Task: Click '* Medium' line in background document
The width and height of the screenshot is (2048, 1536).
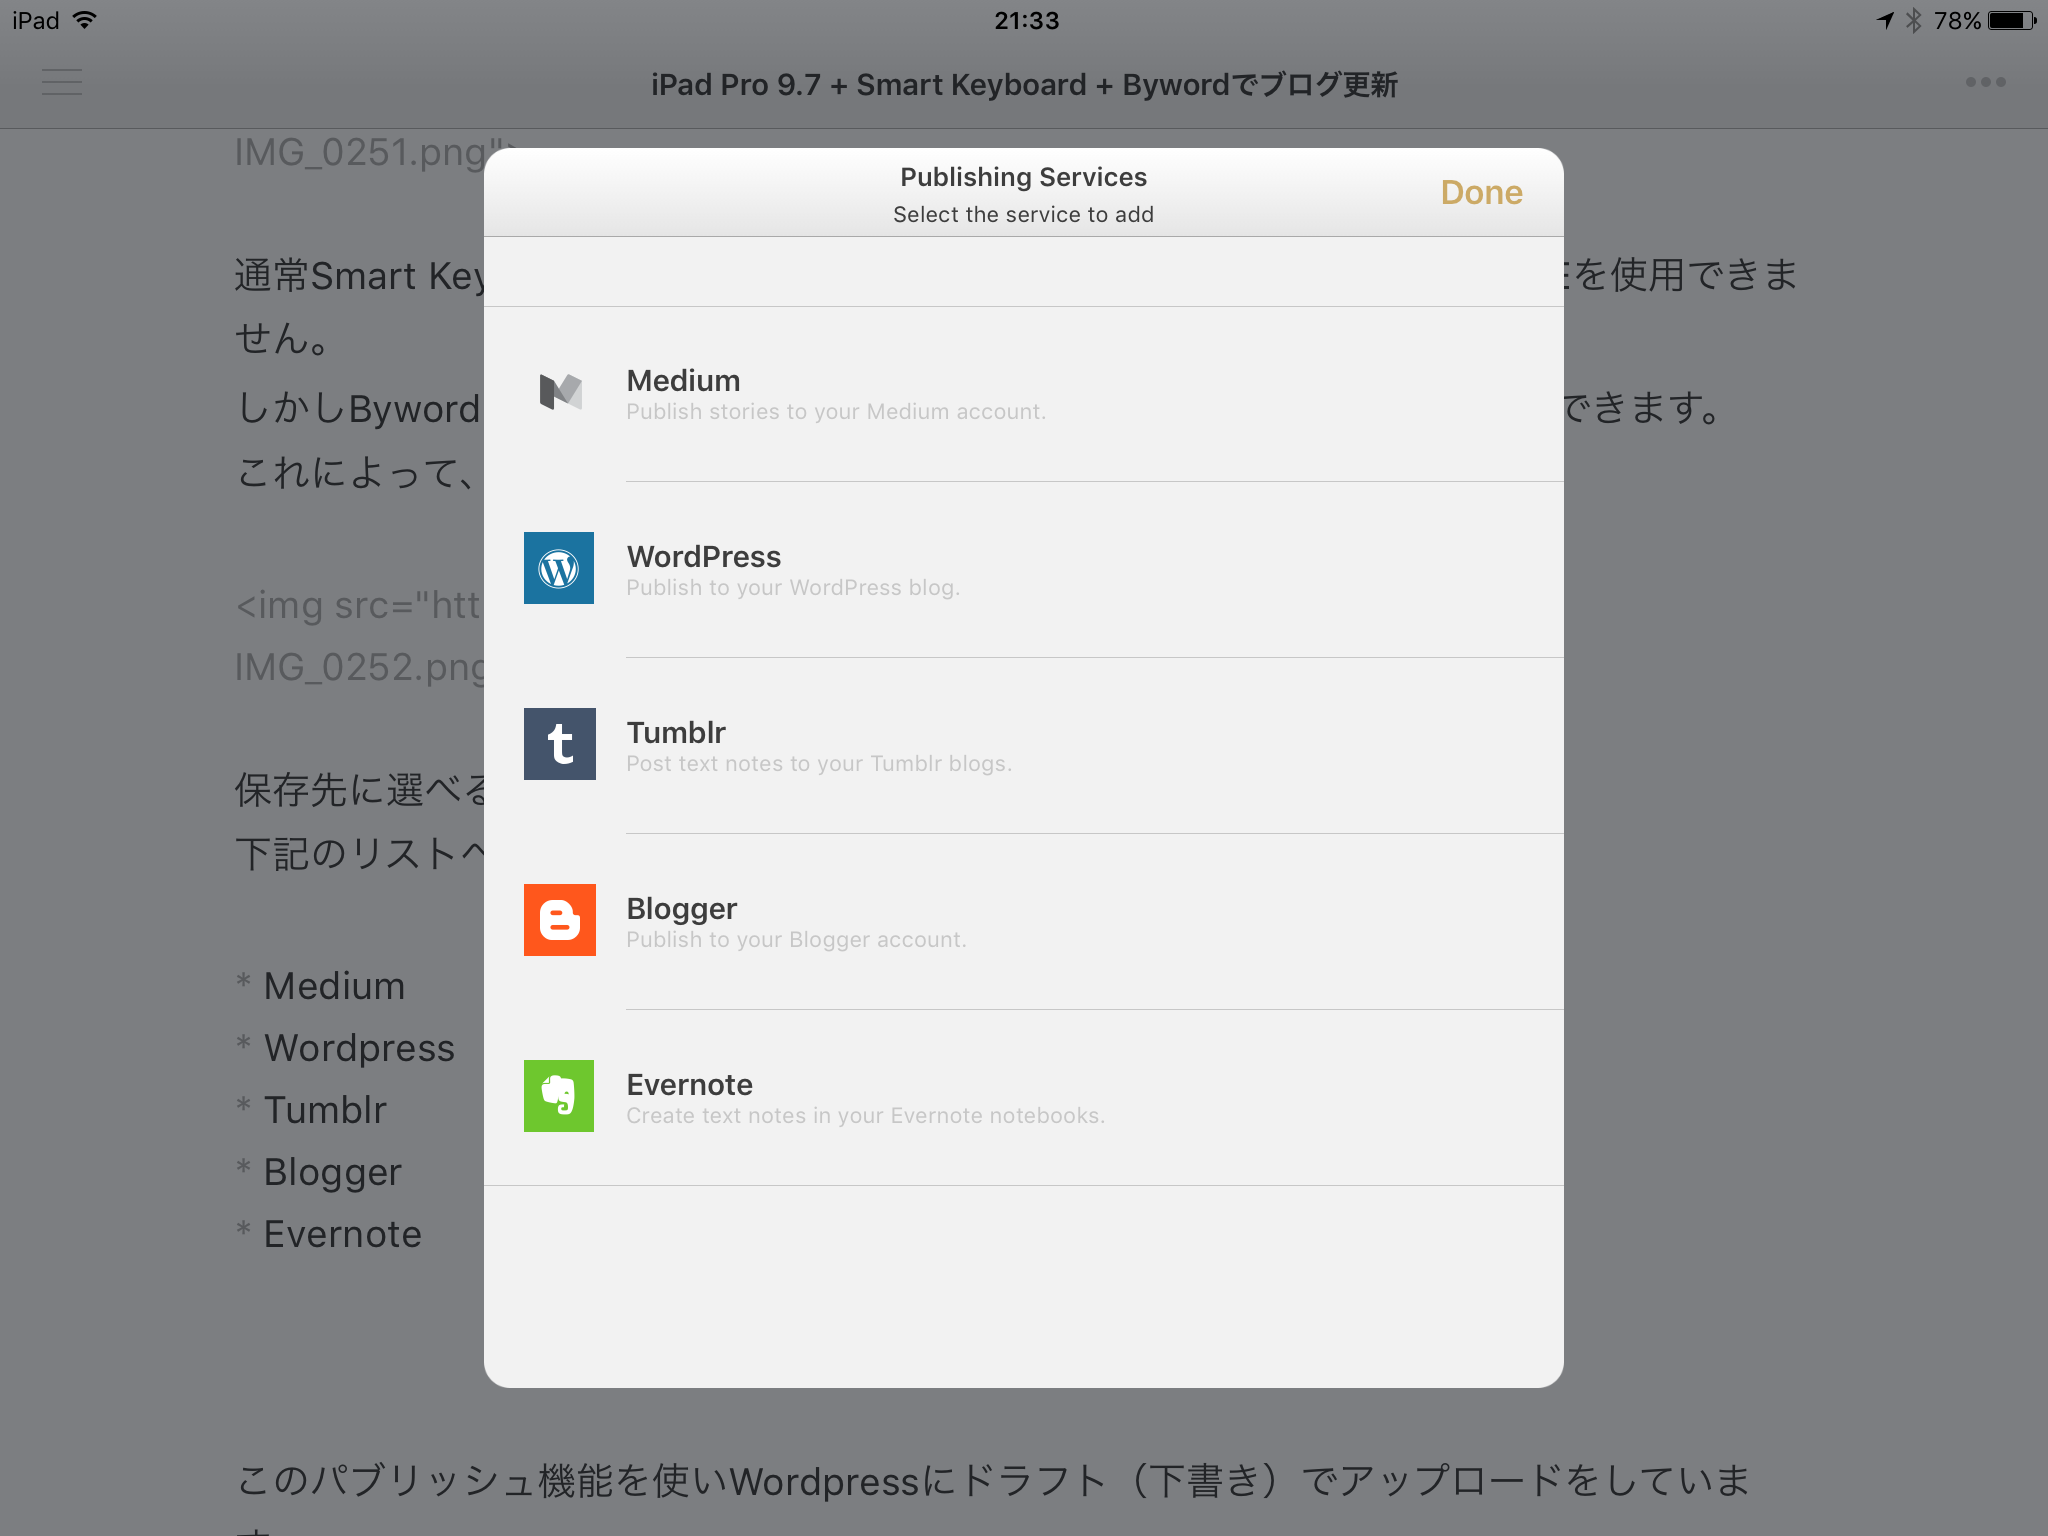Action: (x=320, y=986)
